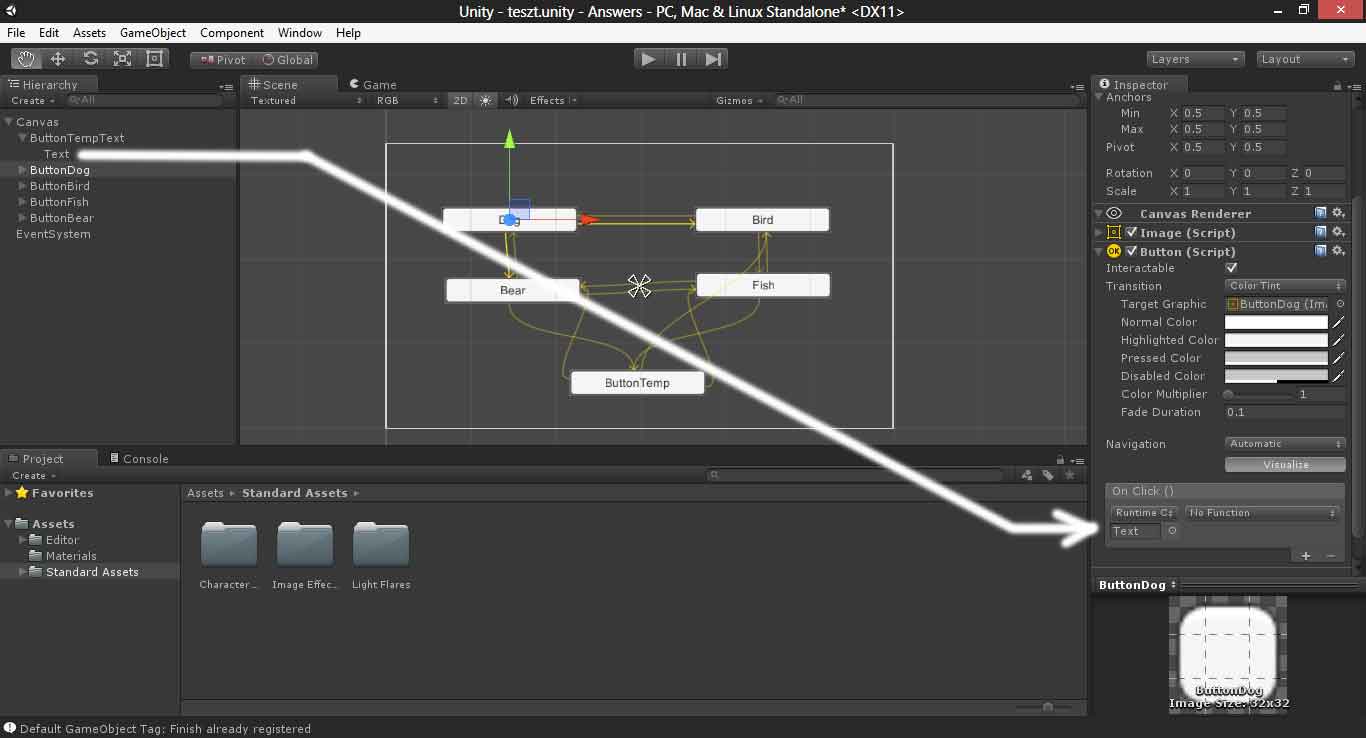
Task: Switch to the Console tab
Action: pyautogui.click(x=138, y=459)
